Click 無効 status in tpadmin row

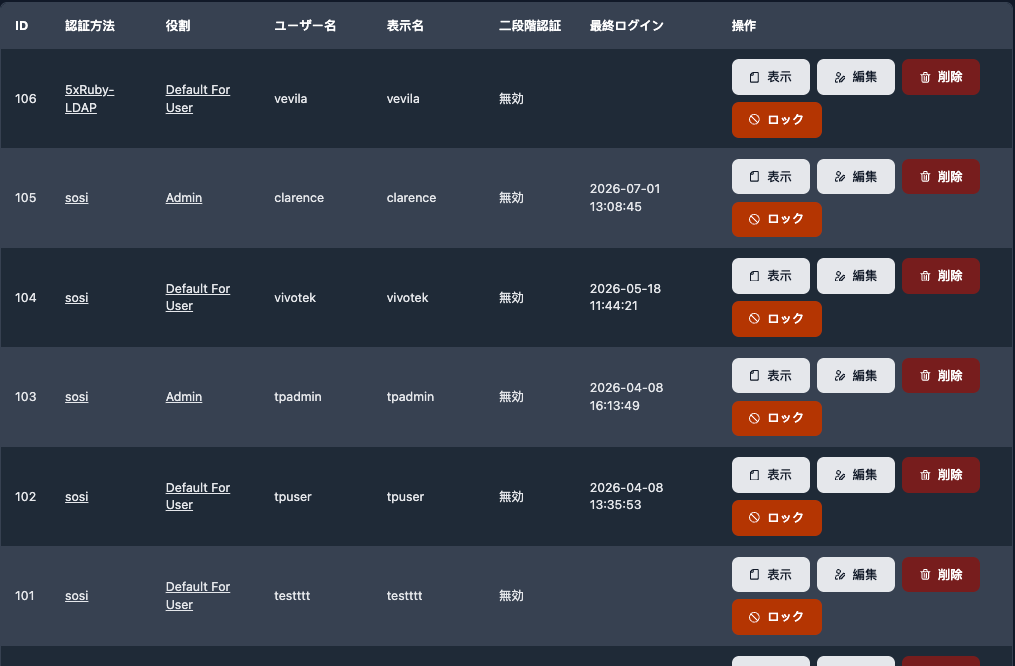coord(511,397)
